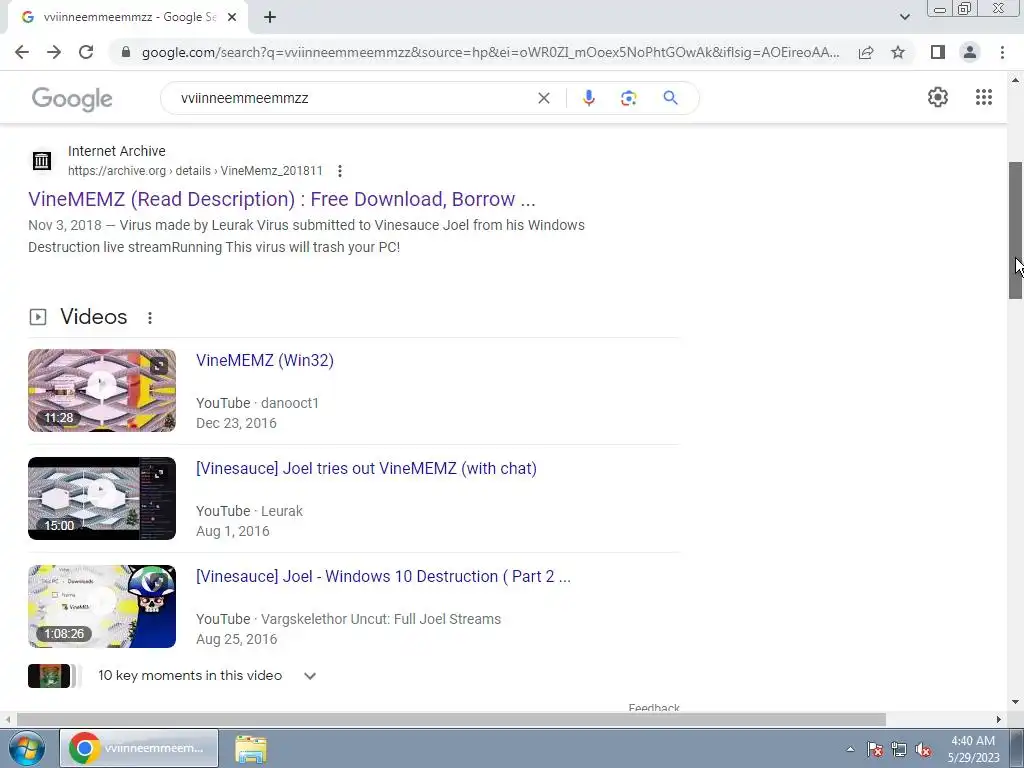
Task: Click the key moments preview thumbnail
Action: pyautogui.click(x=49, y=676)
